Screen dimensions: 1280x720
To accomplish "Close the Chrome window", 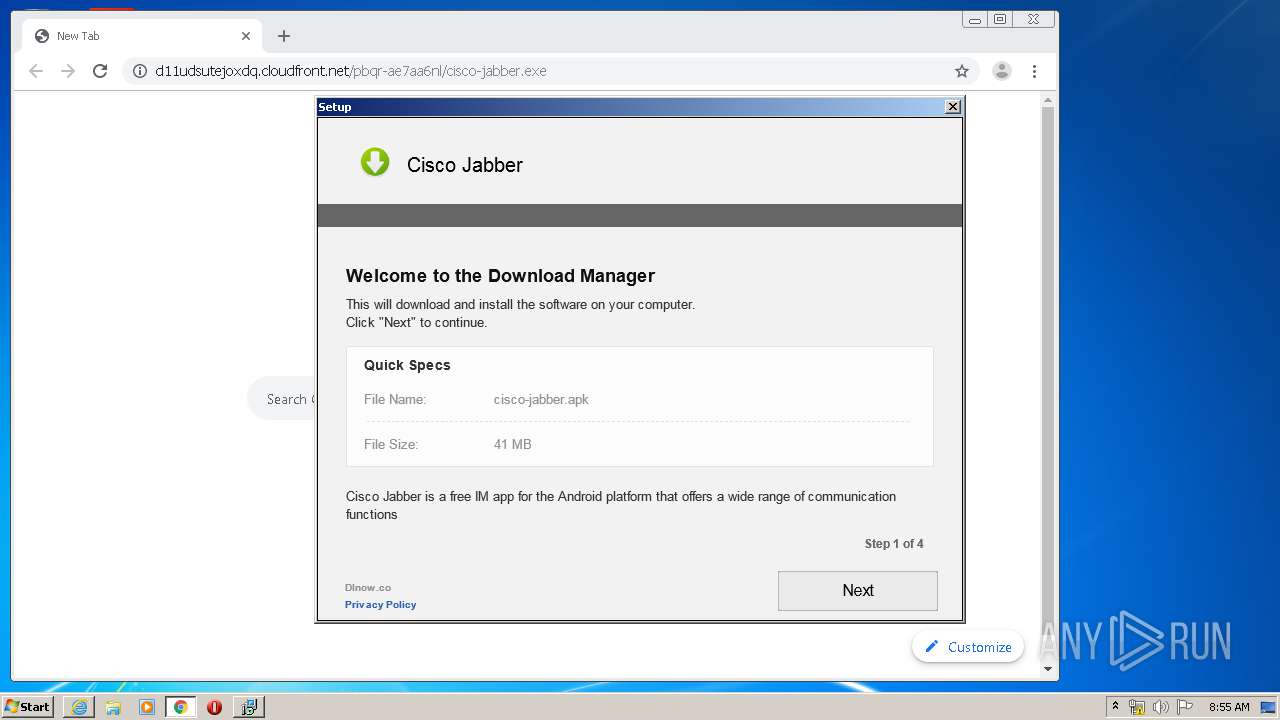I will pos(1033,19).
